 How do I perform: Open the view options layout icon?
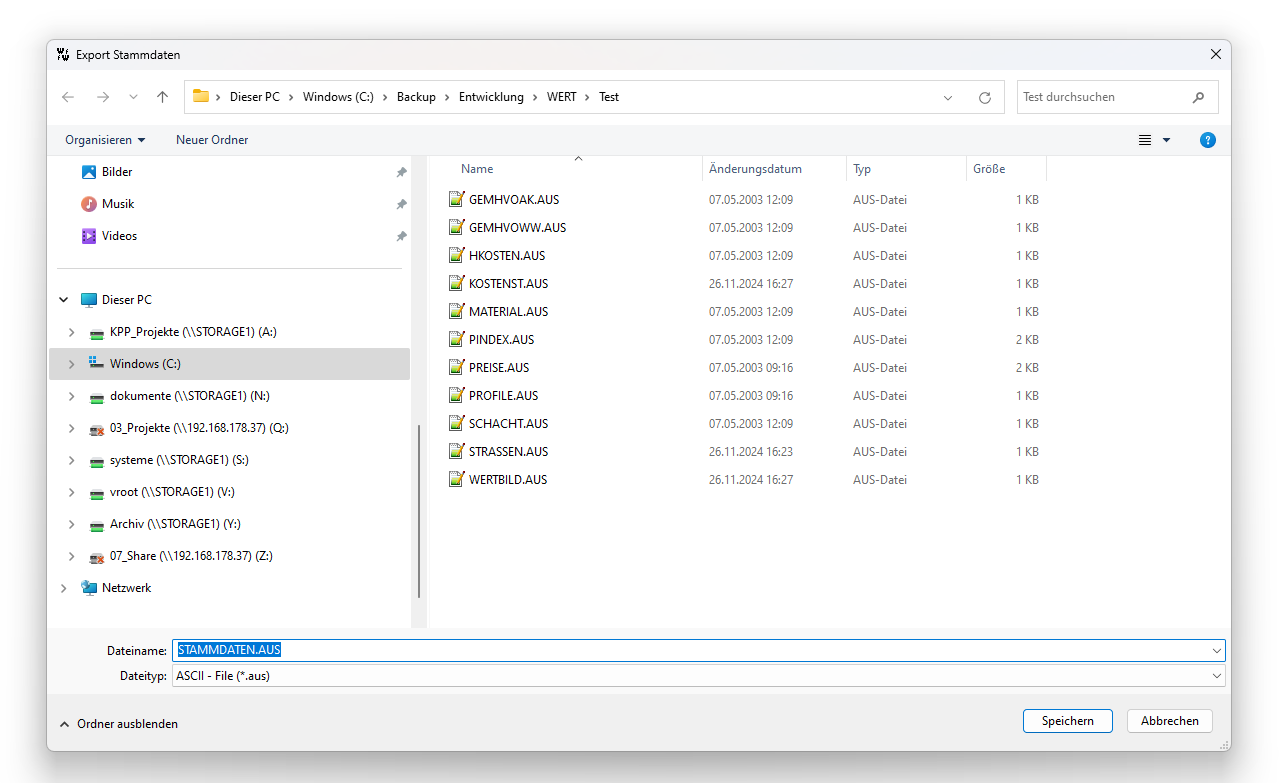(x=1145, y=140)
